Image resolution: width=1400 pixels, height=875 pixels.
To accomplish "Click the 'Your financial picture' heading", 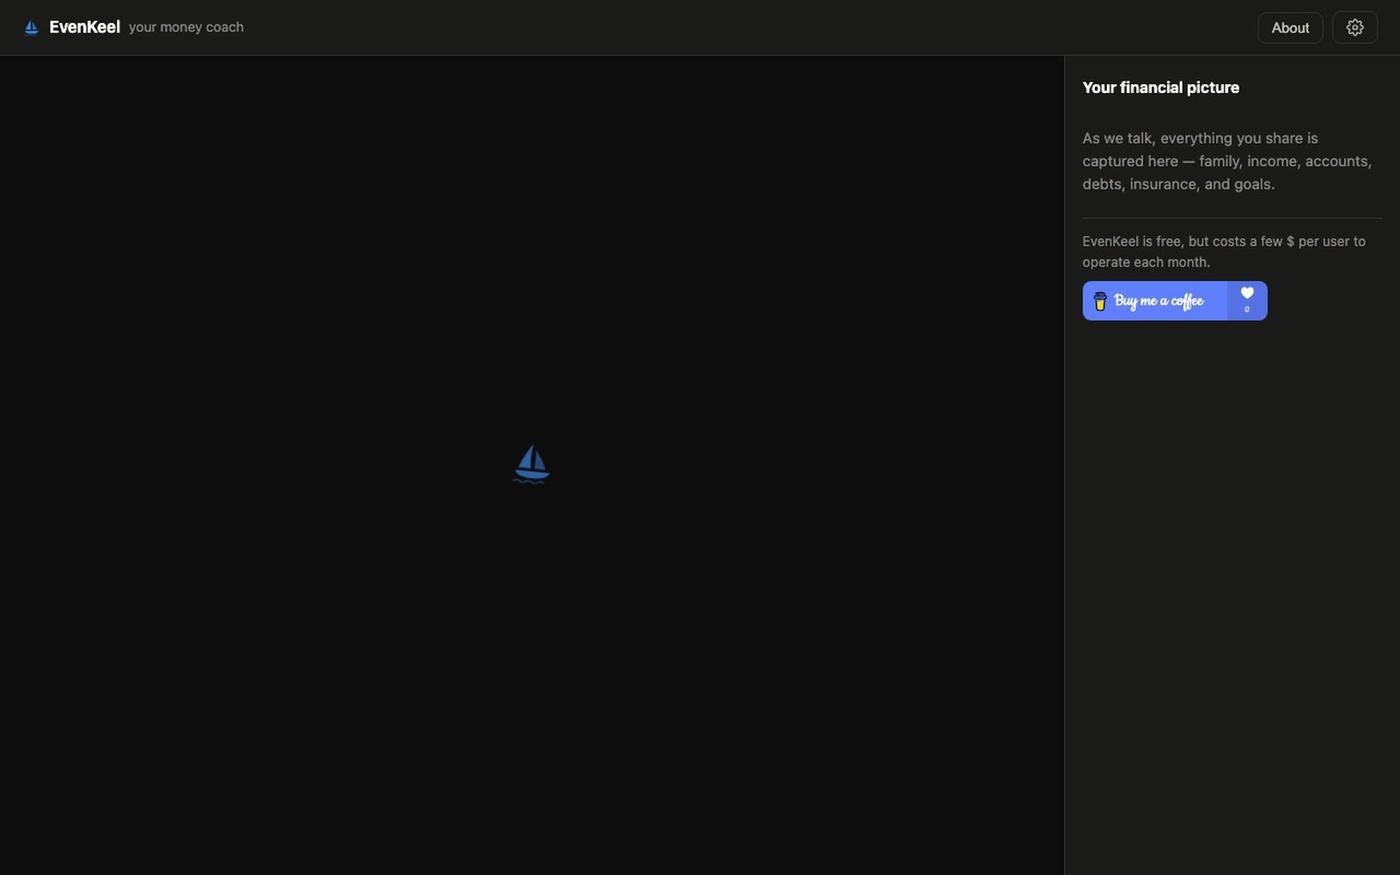I will (x=1161, y=87).
